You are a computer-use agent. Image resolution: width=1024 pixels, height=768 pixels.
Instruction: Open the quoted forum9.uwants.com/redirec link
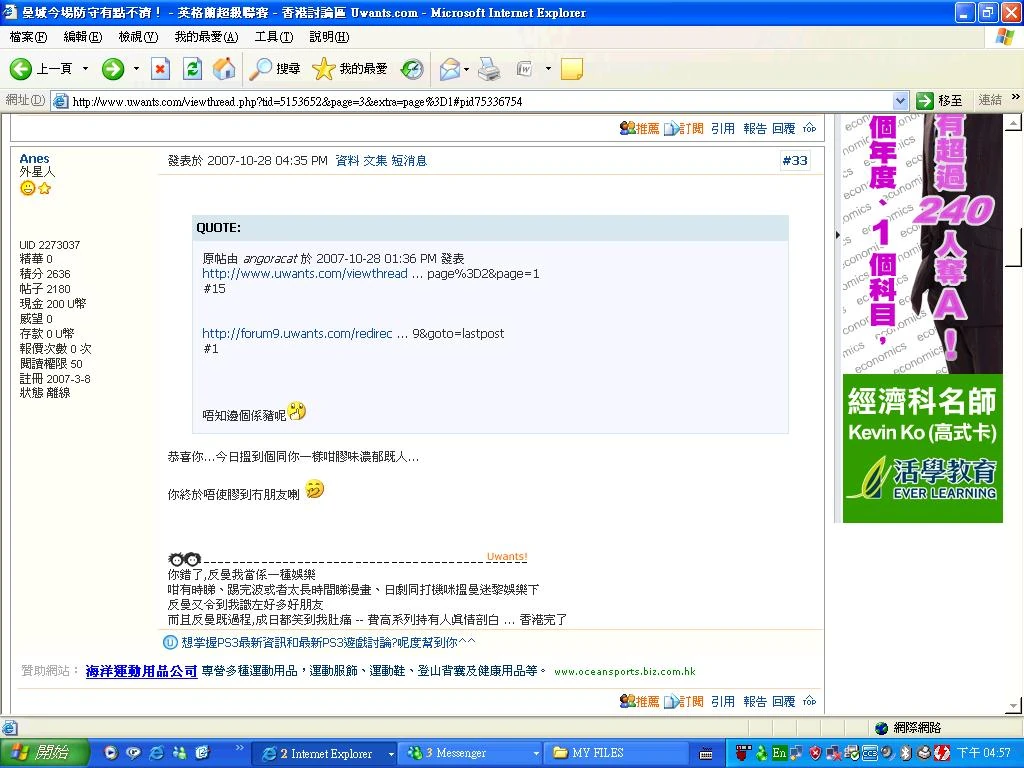pyautogui.click(x=297, y=334)
